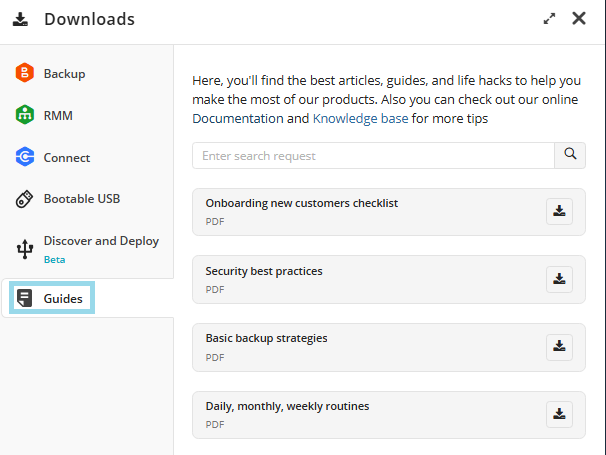Open Discover and Deploy in sidebar
The width and height of the screenshot is (606, 455).
pos(100,241)
